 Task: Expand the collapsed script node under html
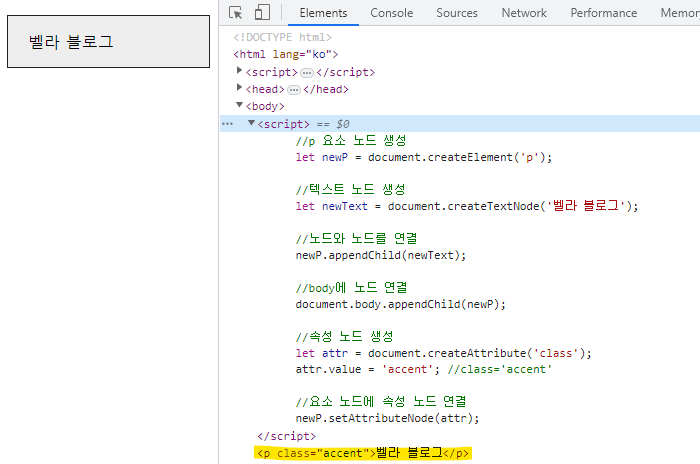[239, 71]
